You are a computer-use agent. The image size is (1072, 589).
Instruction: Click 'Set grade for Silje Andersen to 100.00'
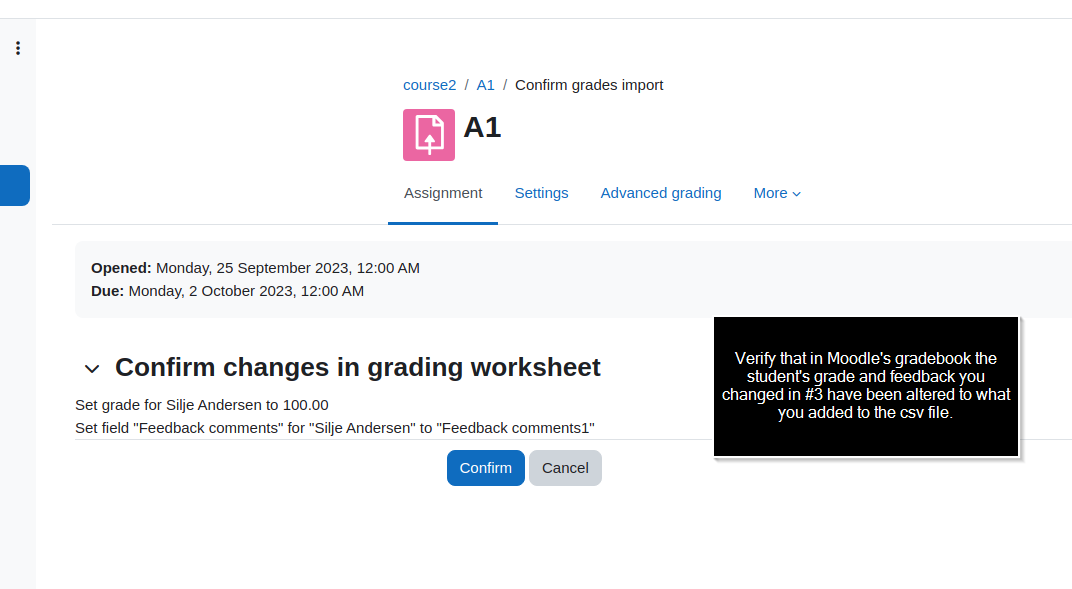click(x=202, y=405)
